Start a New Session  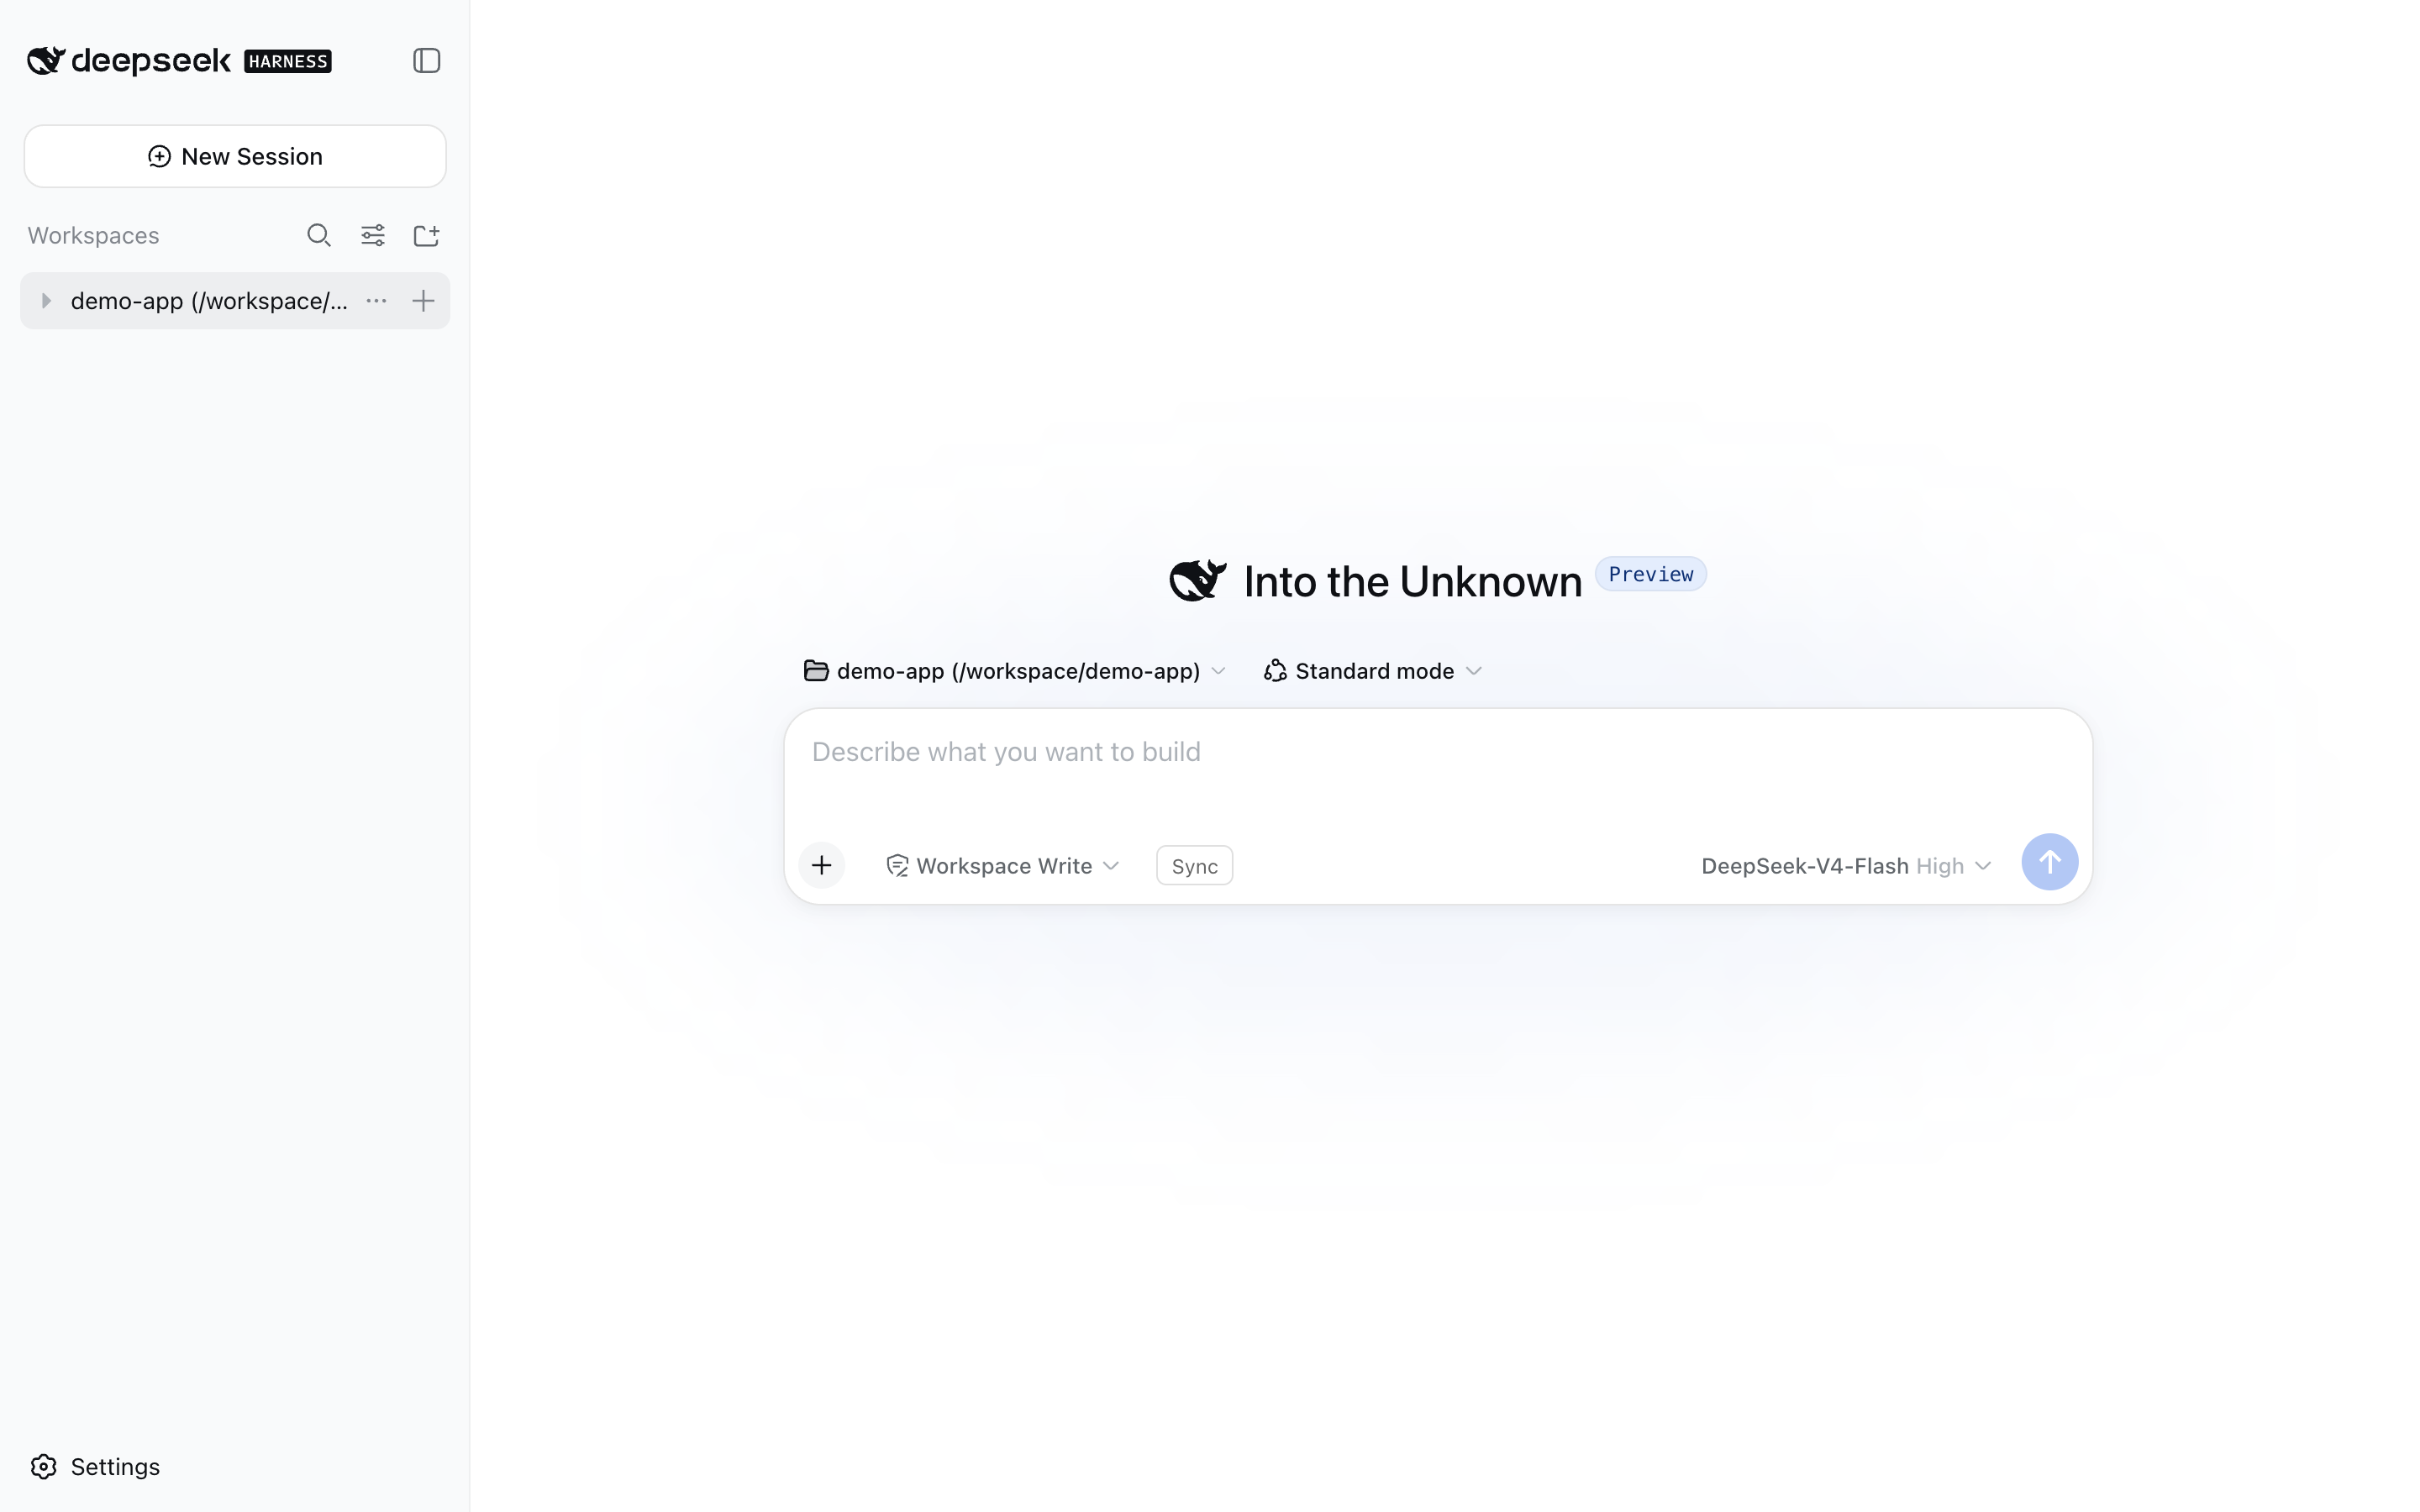pos(235,156)
